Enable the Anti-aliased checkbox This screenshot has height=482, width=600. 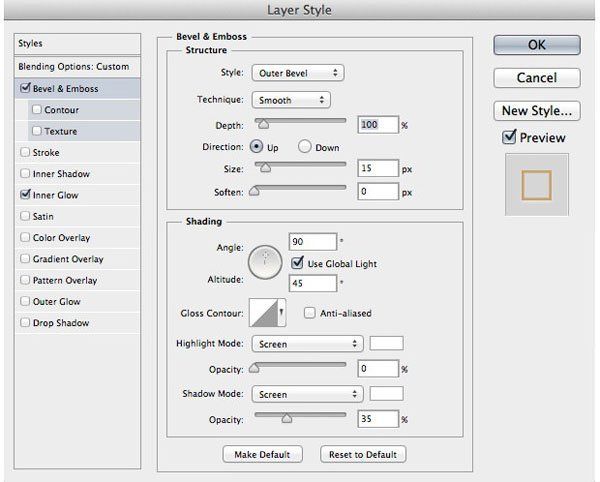309,313
